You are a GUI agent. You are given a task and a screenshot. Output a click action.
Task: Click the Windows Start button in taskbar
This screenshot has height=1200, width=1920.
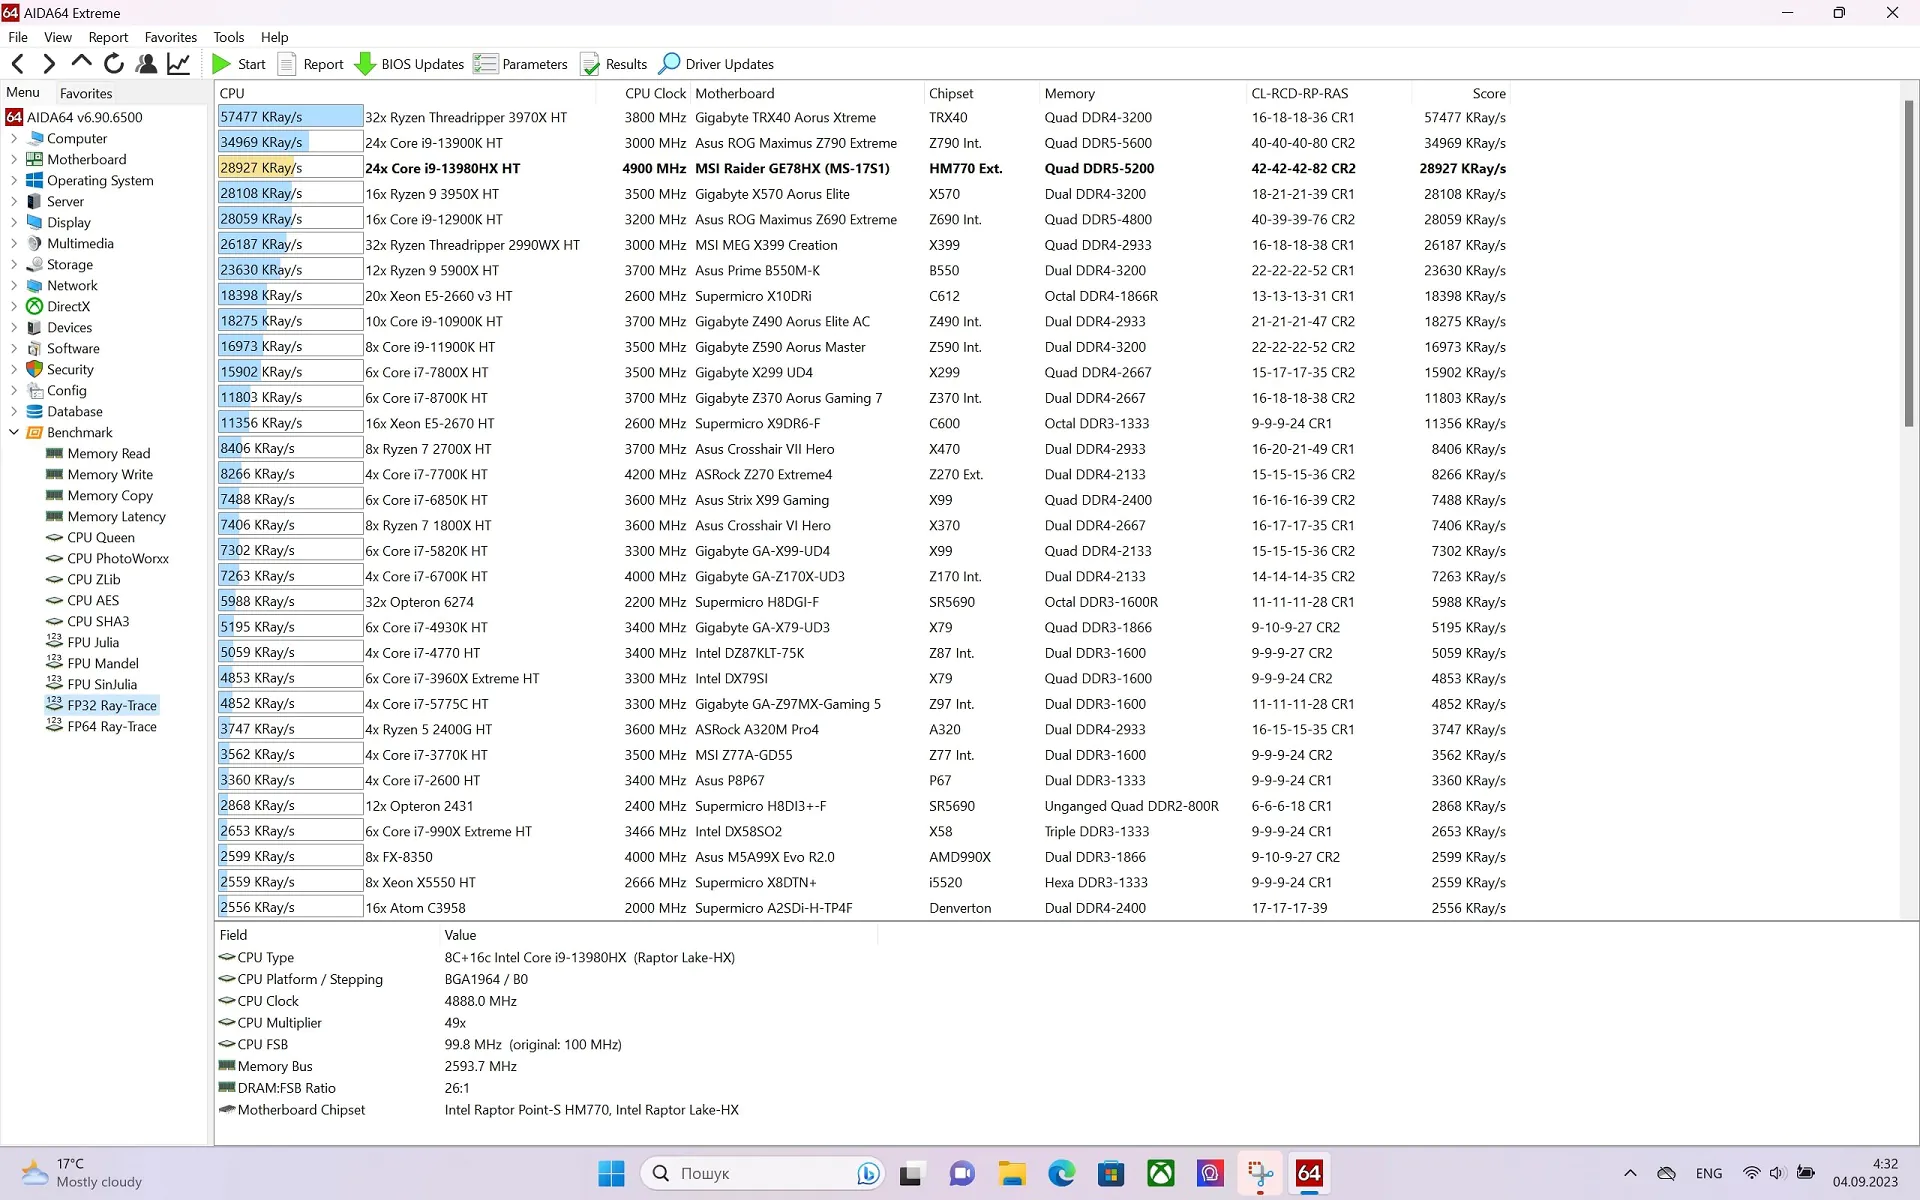click(x=611, y=1173)
